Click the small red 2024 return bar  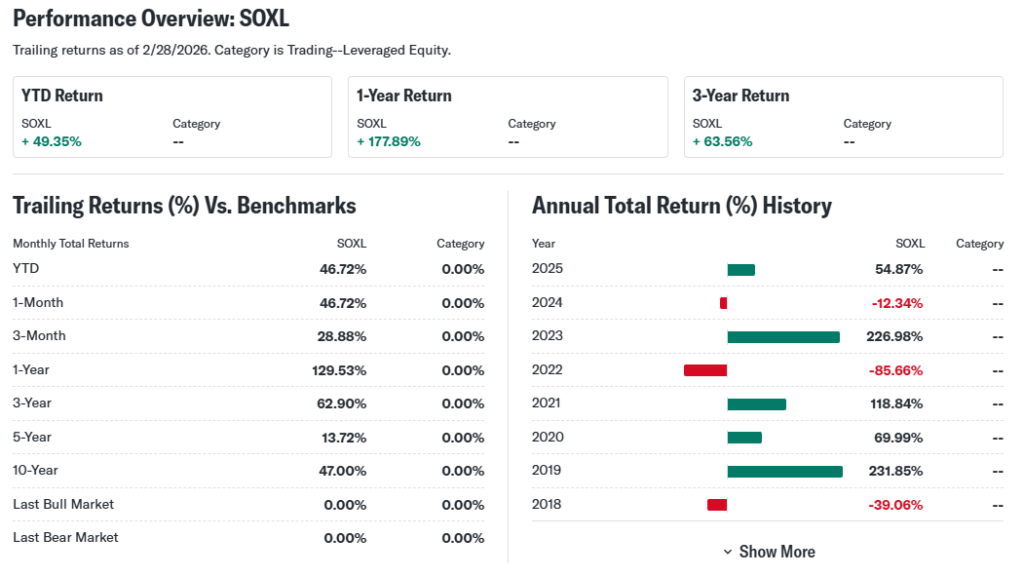tap(723, 303)
